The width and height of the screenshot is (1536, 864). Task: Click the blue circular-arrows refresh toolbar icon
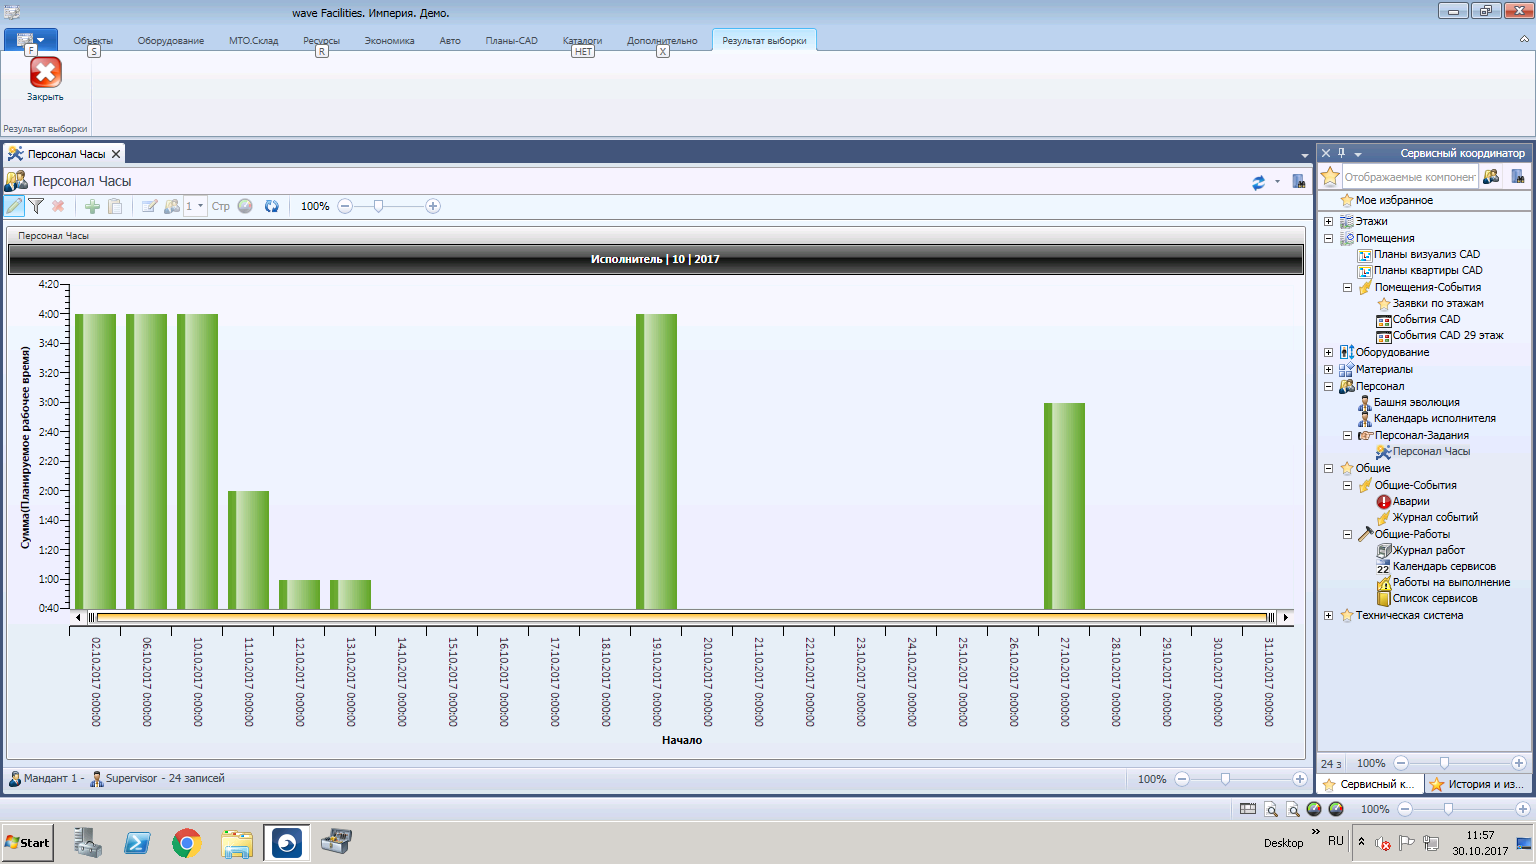pyautogui.click(x=271, y=206)
